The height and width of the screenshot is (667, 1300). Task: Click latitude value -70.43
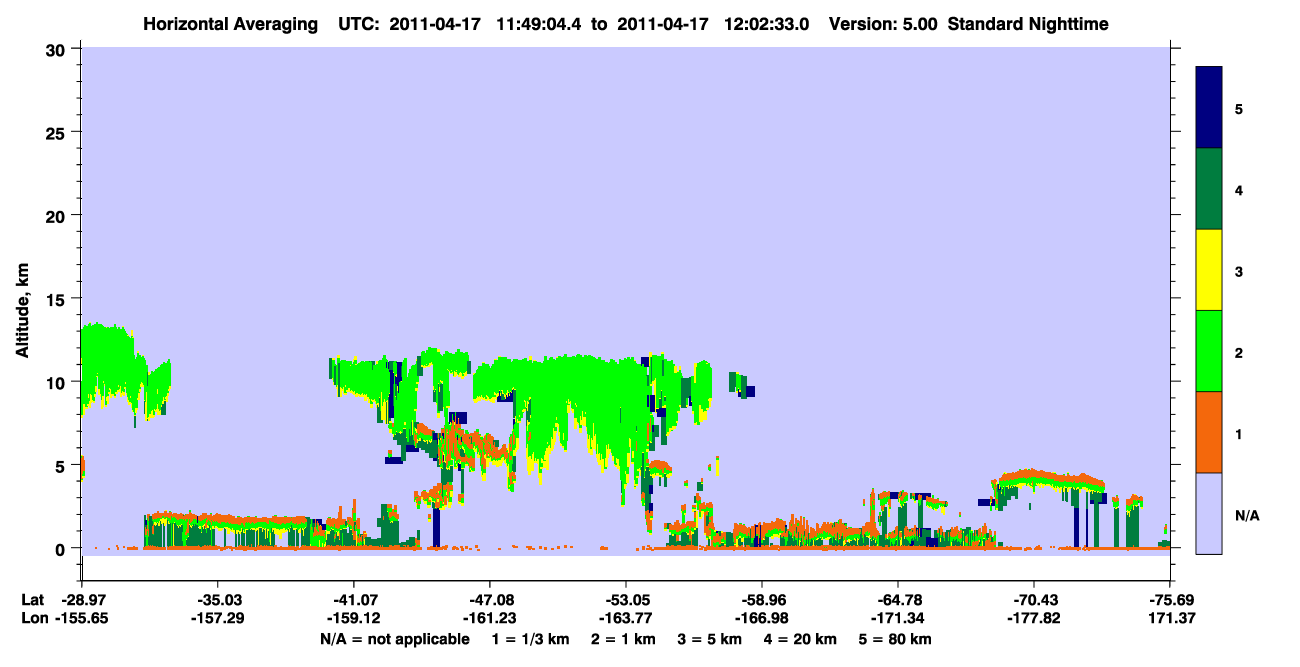click(1034, 600)
